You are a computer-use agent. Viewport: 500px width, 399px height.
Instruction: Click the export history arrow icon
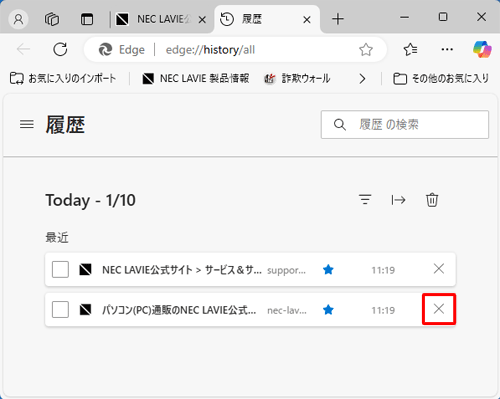(x=398, y=200)
